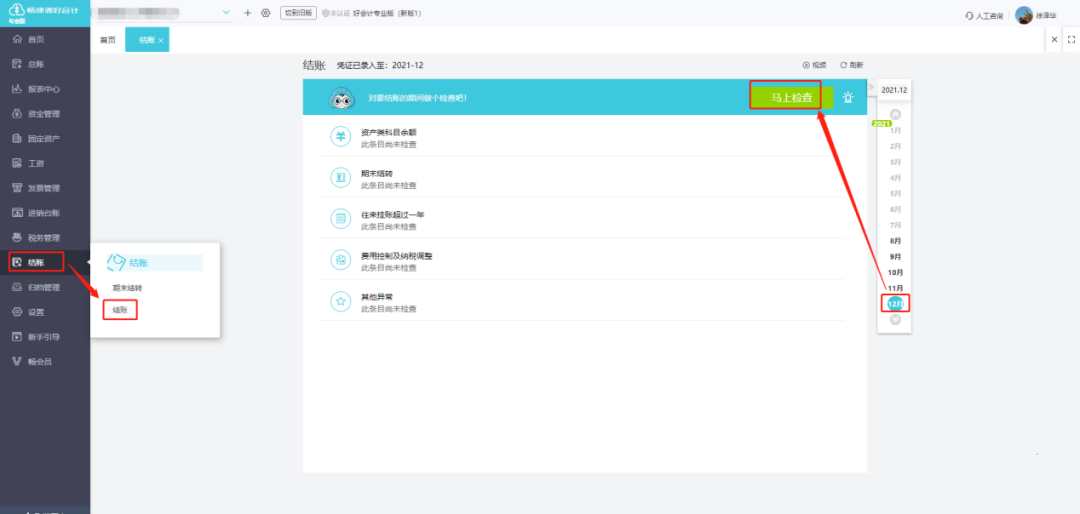Viewport: 1080px width, 514px height.
Task: Select 8月 in the month timeline
Action: pyautogui.click(x=895, y=240)
